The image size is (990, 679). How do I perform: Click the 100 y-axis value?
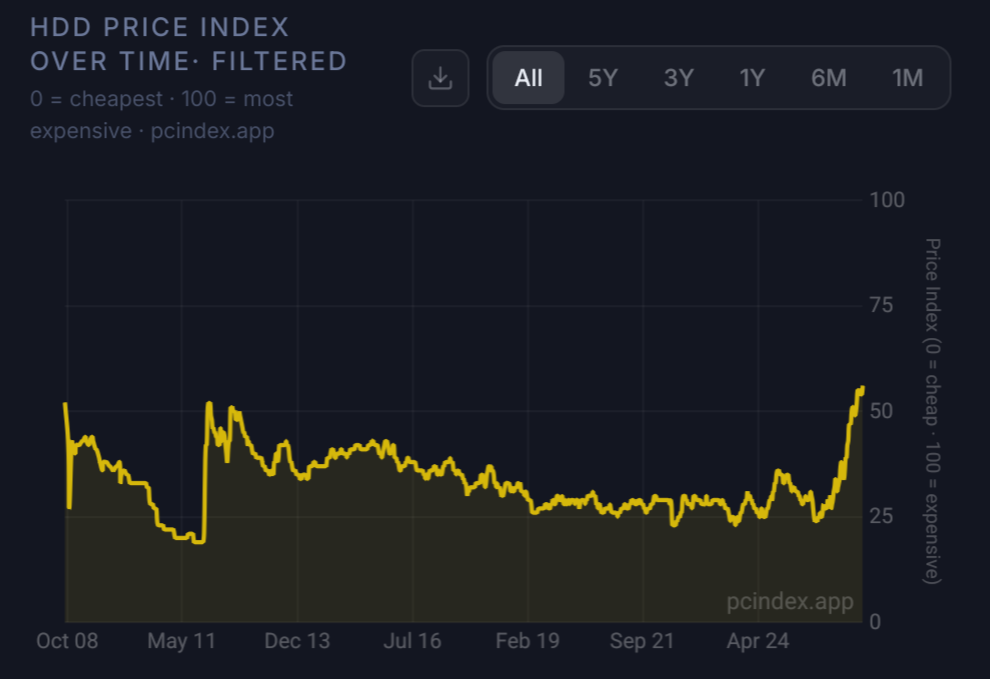tap(887, 200)
